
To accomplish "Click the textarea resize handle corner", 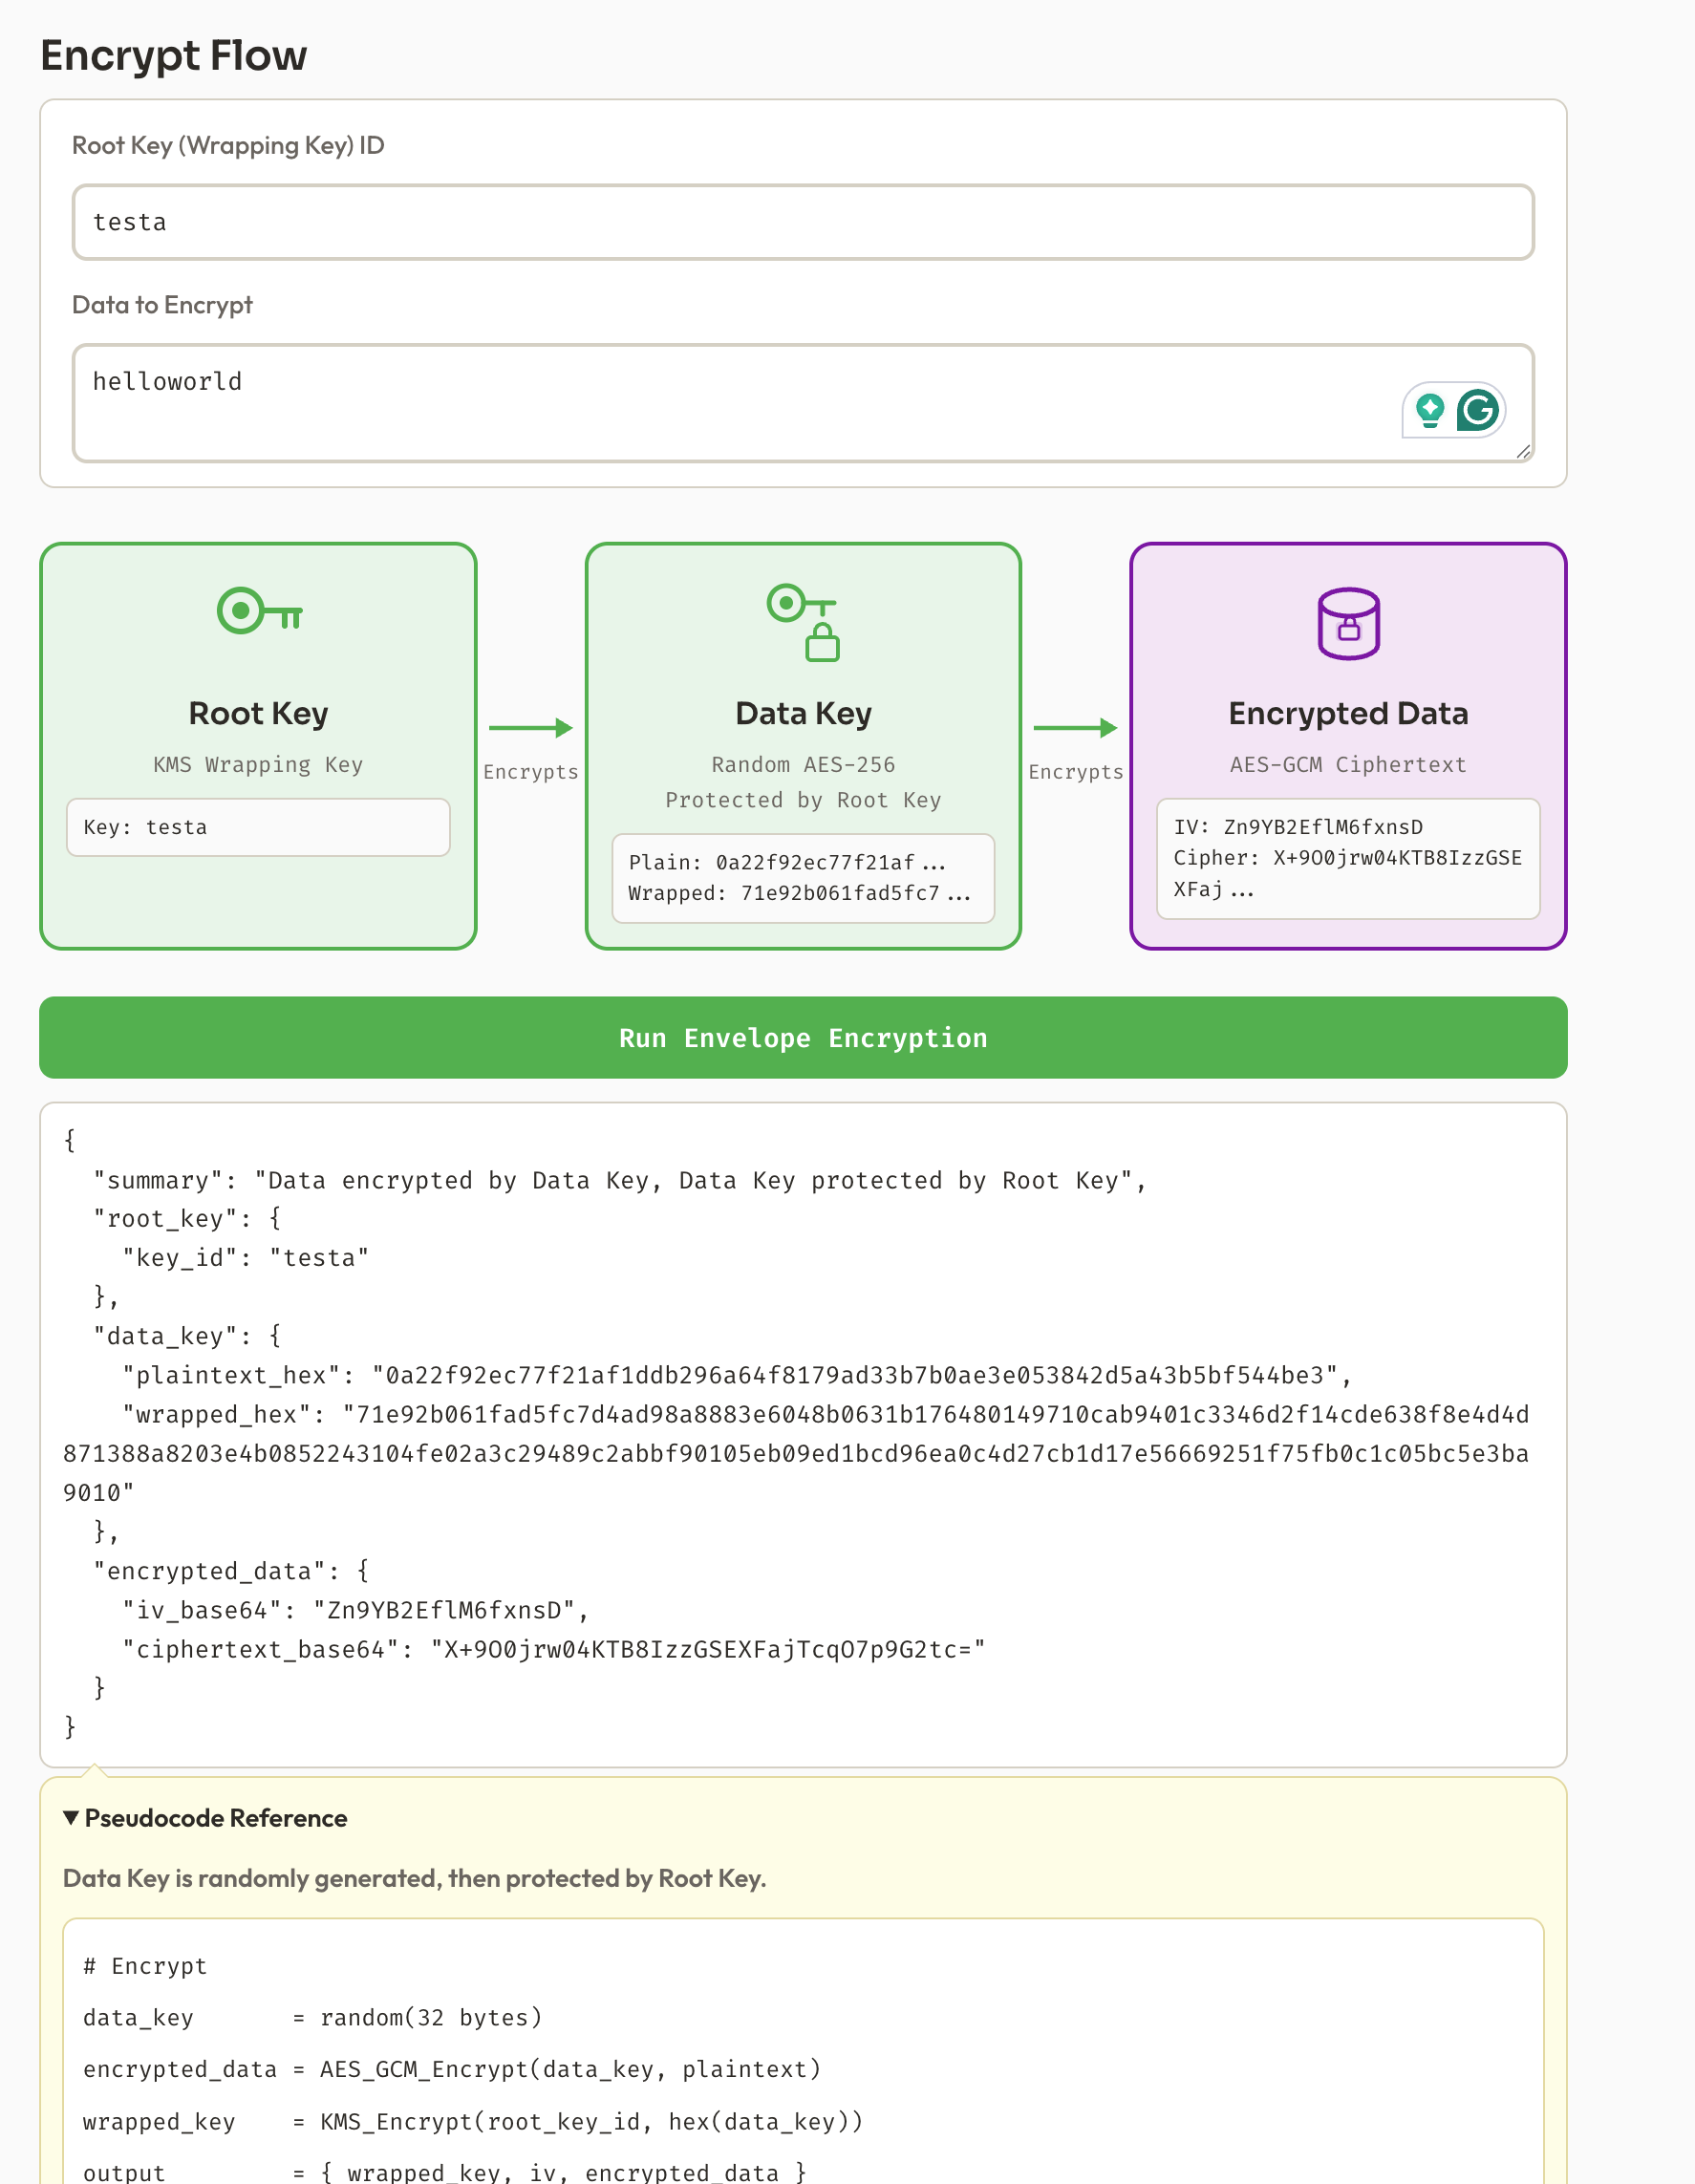I will pos(1523,451).
